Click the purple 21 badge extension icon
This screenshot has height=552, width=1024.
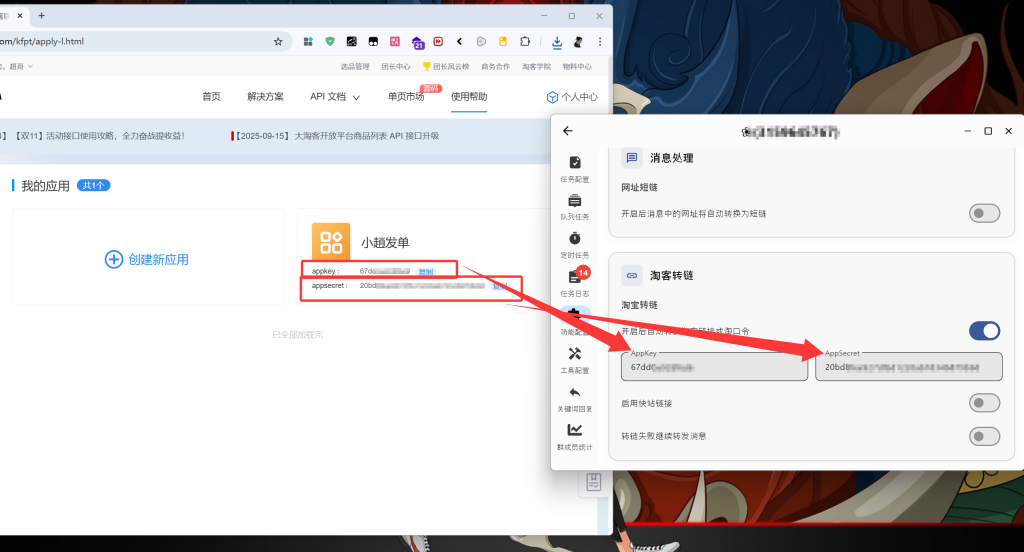[x=417, y=42]
